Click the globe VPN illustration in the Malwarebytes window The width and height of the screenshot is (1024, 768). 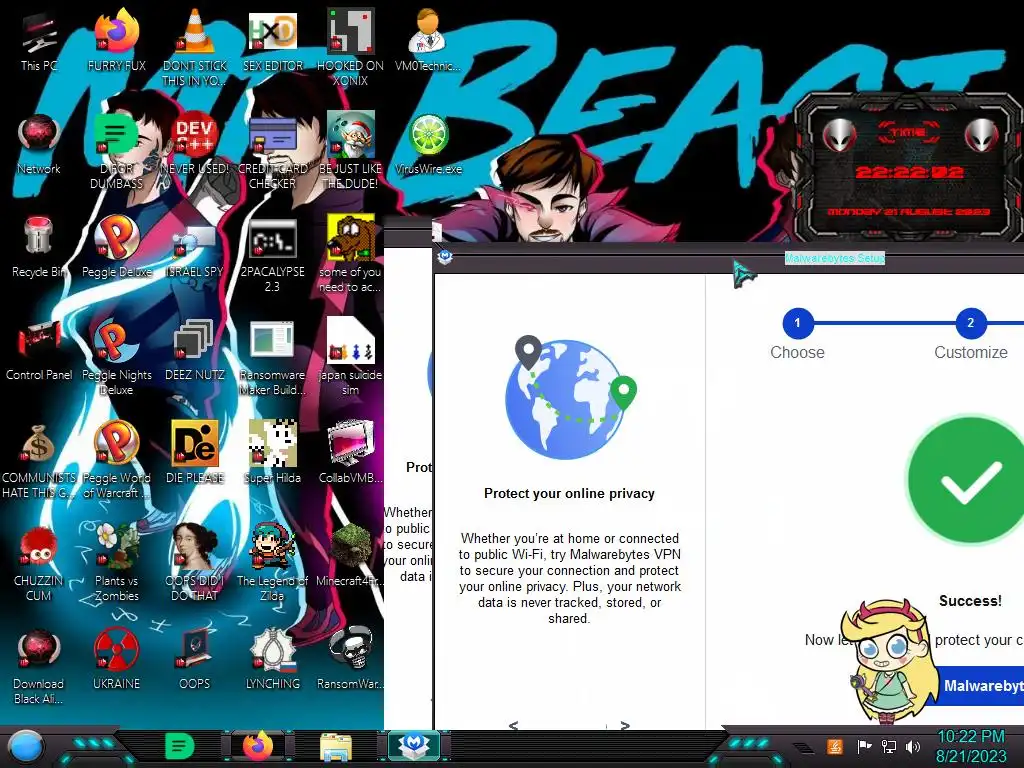569,397
